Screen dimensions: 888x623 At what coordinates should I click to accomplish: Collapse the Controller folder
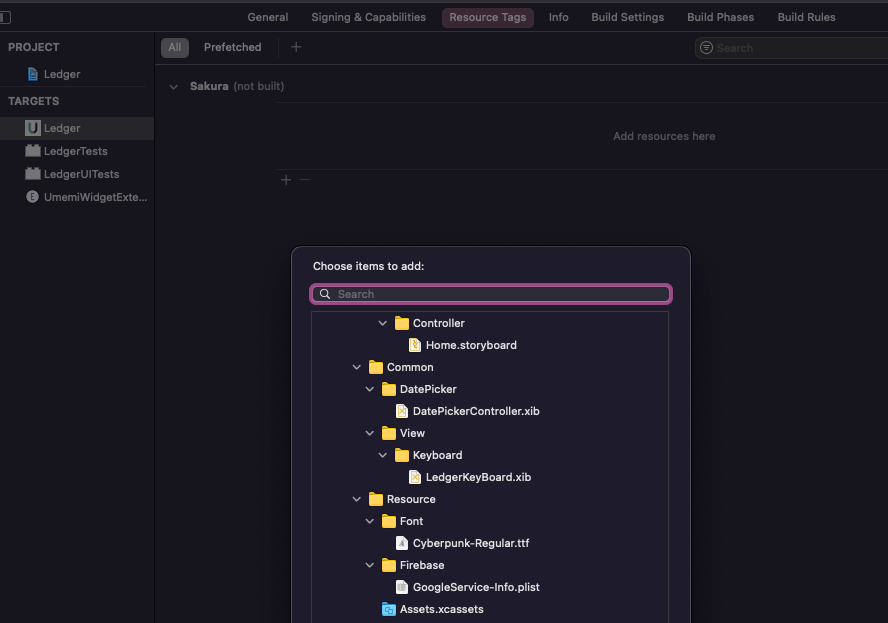click(x=383, y=323)
